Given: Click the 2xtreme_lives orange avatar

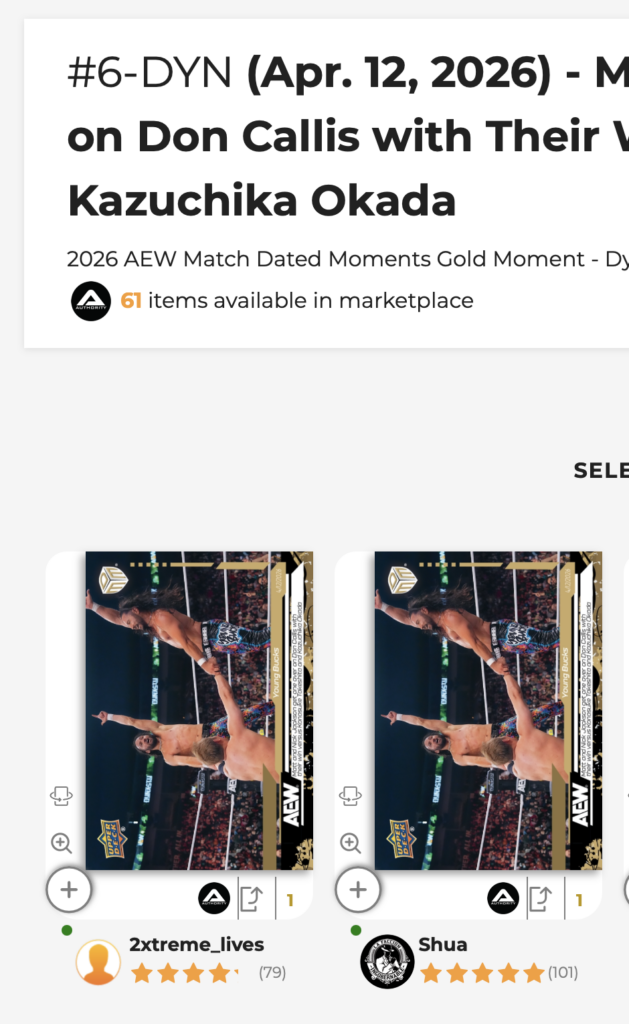Looking at the screenshot, I should coord(99,962).
